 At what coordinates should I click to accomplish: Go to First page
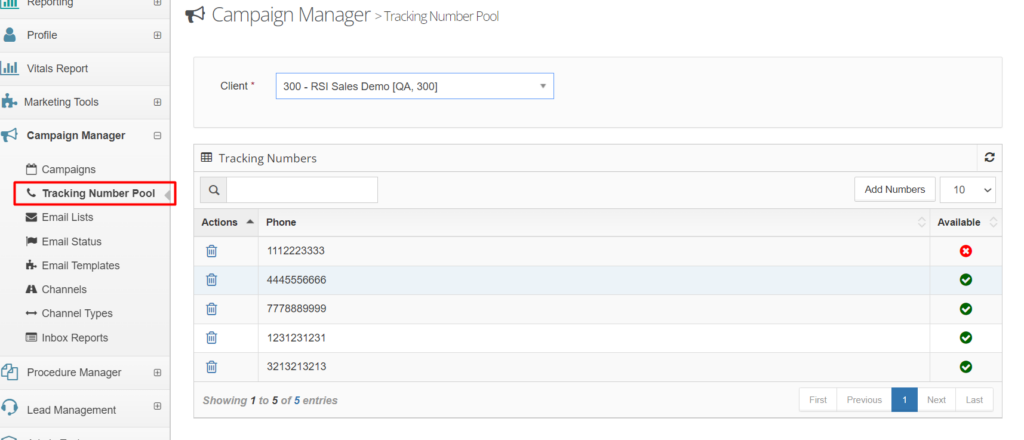pyautogui.click(x=818, y=400)
